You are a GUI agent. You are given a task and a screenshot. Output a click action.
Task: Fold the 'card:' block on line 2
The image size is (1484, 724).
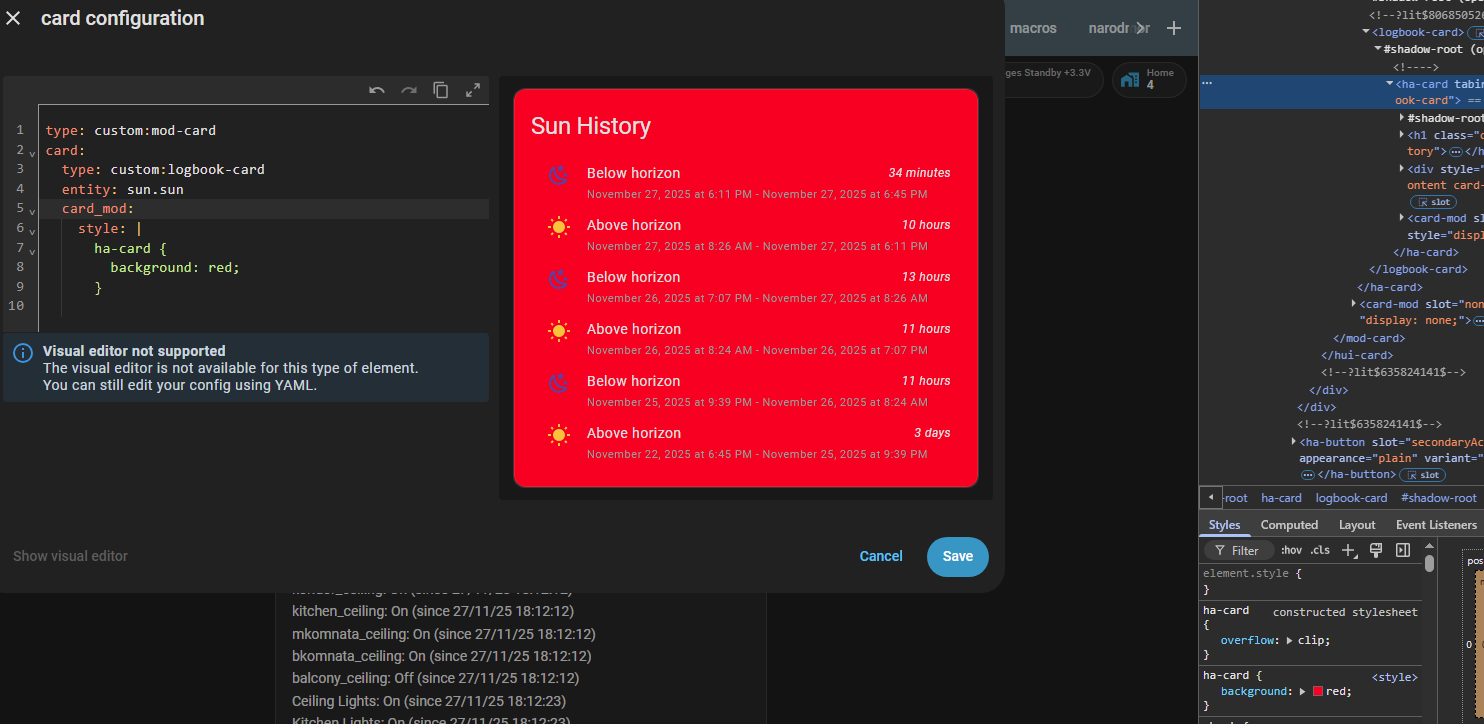pos(32,152)
